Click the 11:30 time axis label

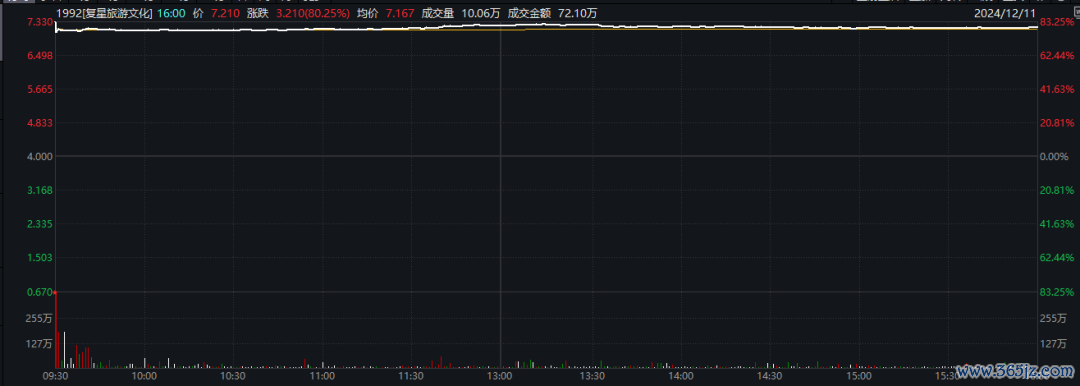click(x=411, y=376)
